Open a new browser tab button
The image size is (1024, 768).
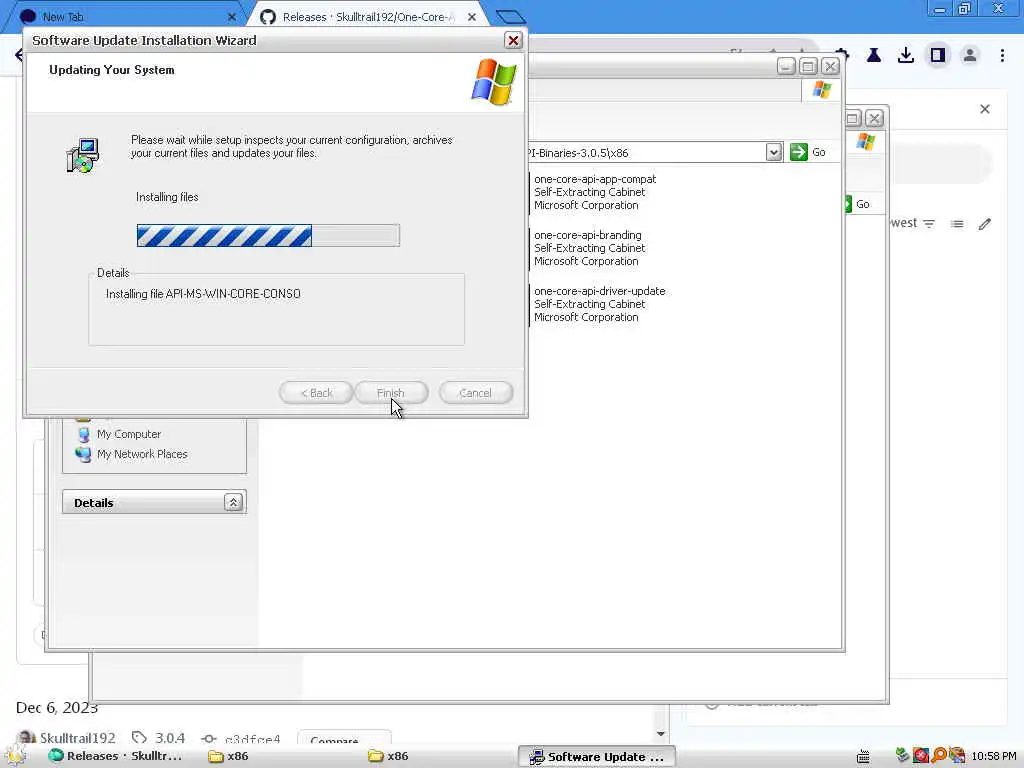[510, 17]
